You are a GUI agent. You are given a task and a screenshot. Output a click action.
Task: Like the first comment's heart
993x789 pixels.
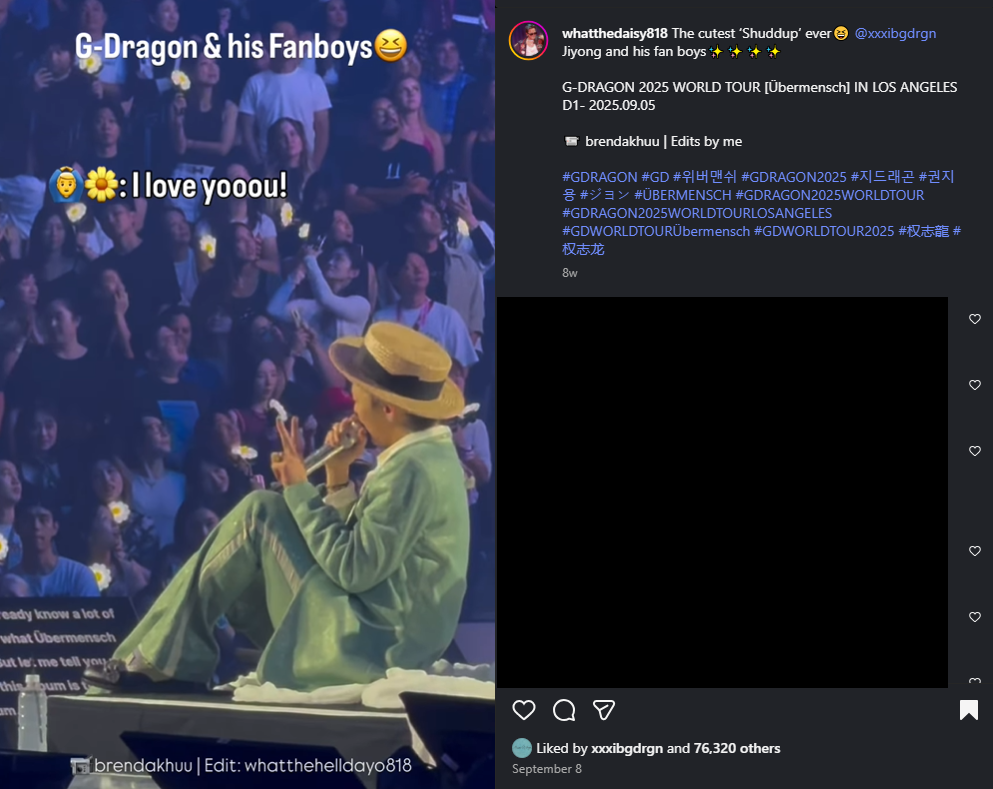tap(975, 319)
